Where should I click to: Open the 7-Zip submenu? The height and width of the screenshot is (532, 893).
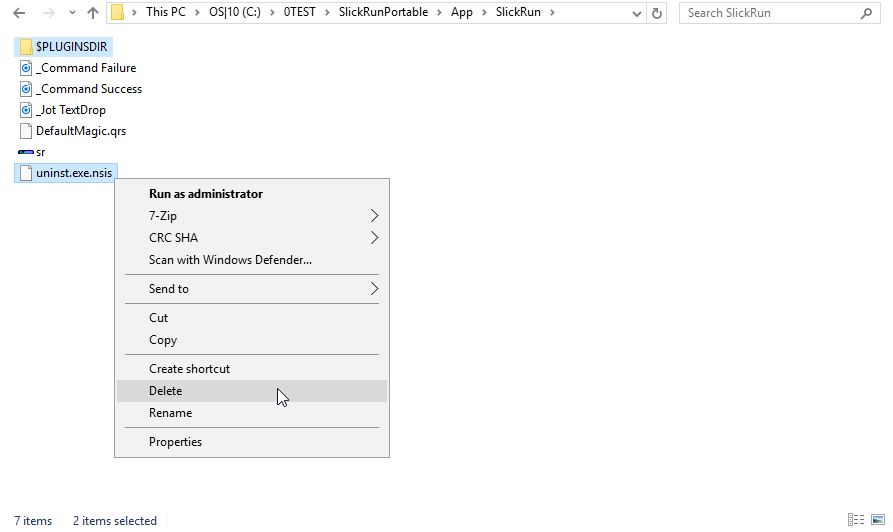point(252,216)
